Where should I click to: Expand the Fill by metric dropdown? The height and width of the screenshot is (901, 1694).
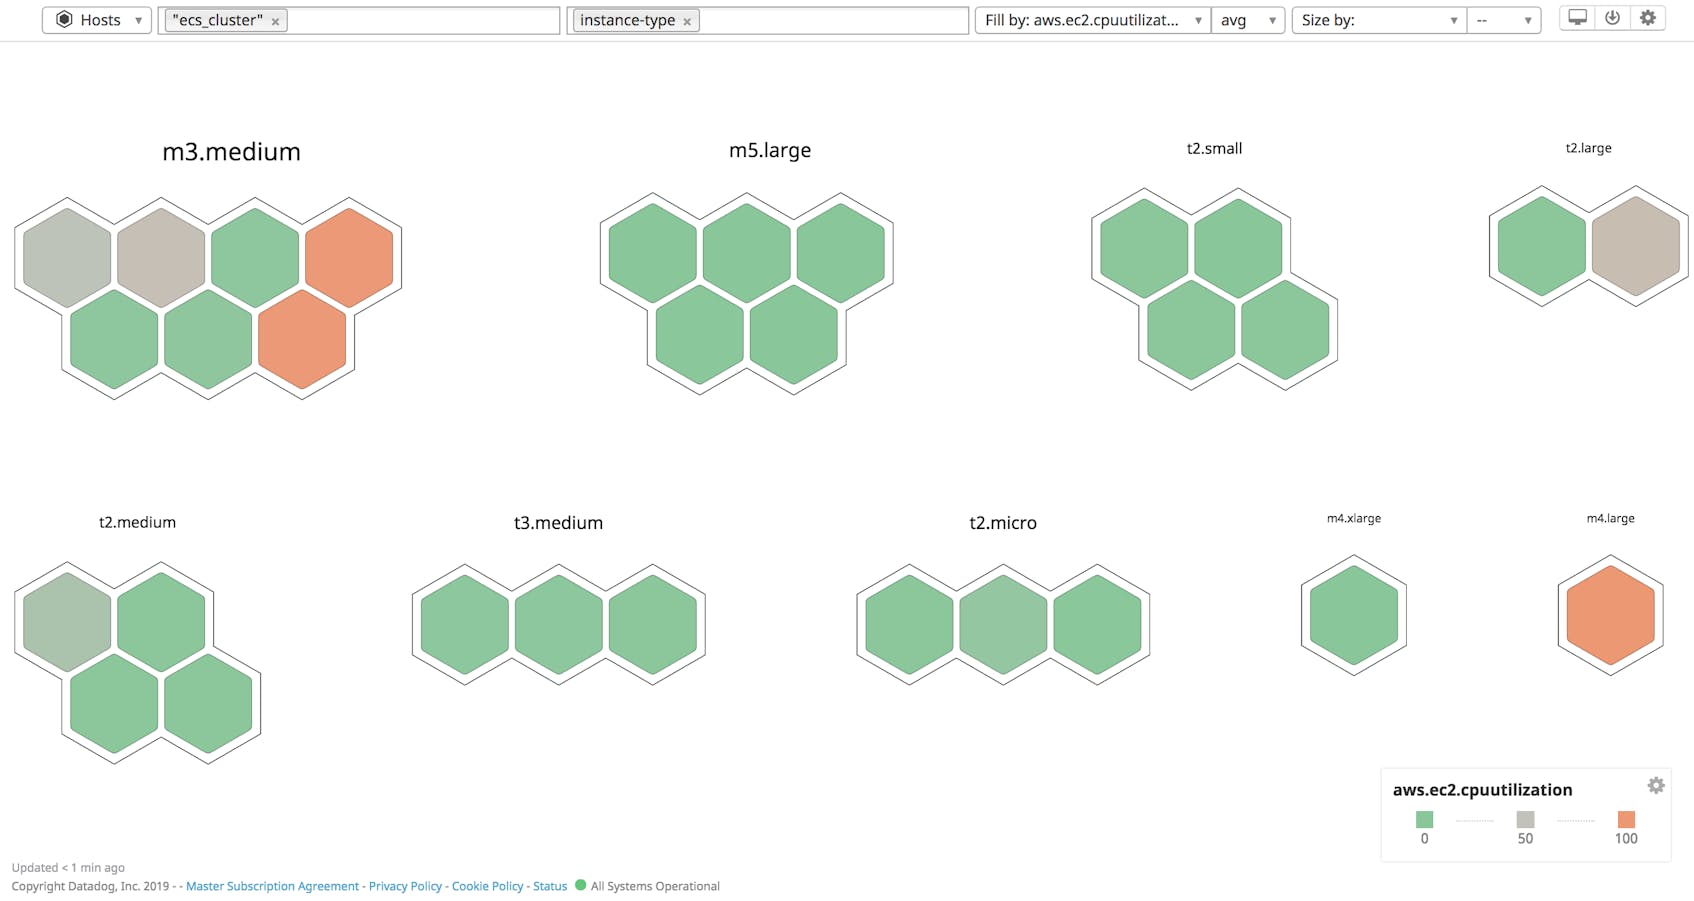pyautogui.click(x=1092, y=20)
